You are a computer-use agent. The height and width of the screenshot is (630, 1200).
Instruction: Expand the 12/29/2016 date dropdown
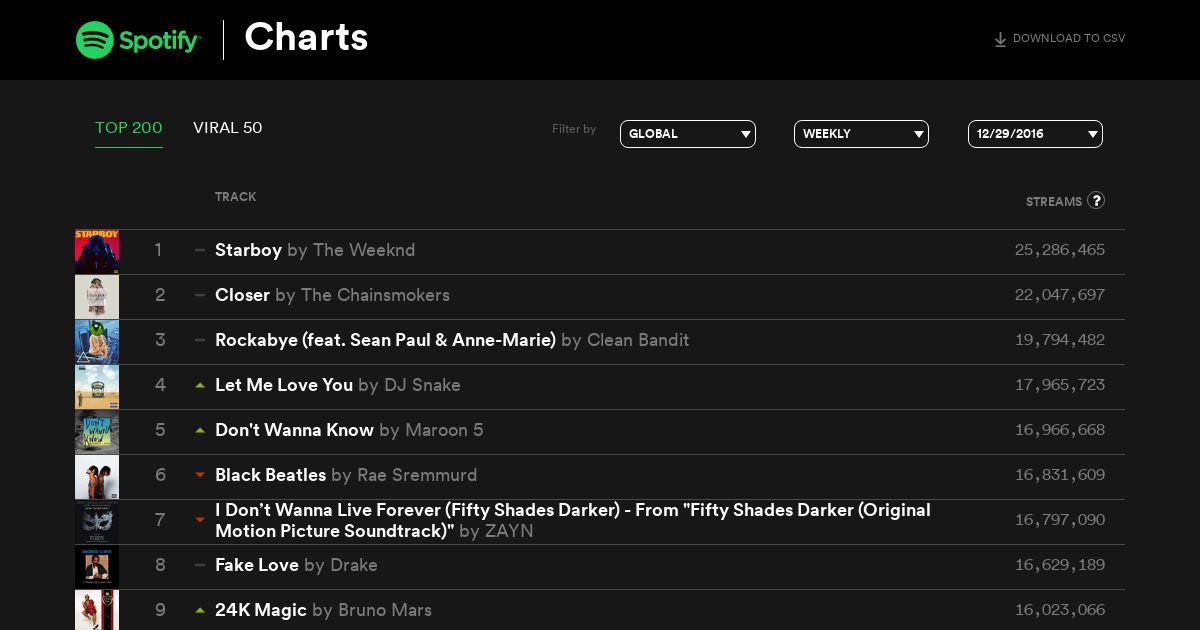coord(1035,134)
